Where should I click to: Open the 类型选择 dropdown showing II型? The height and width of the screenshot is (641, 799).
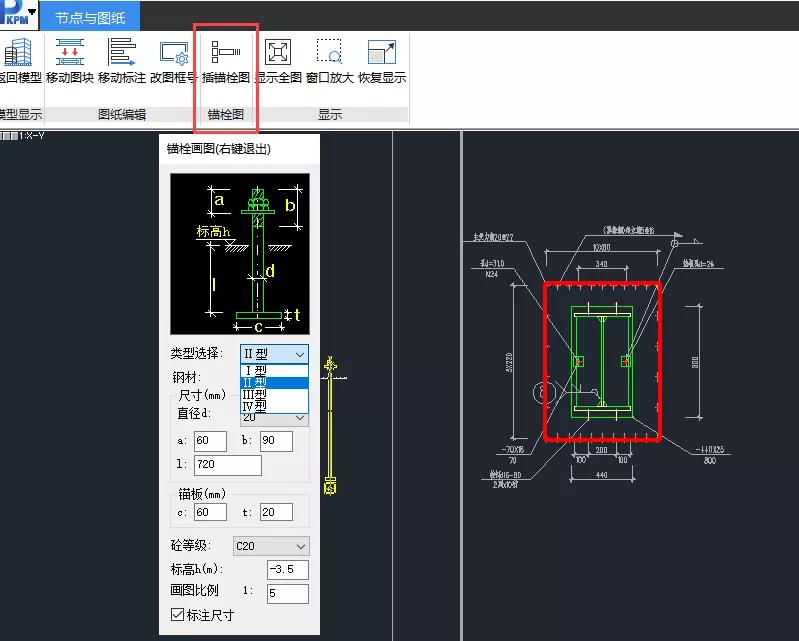tap(274, 354)
